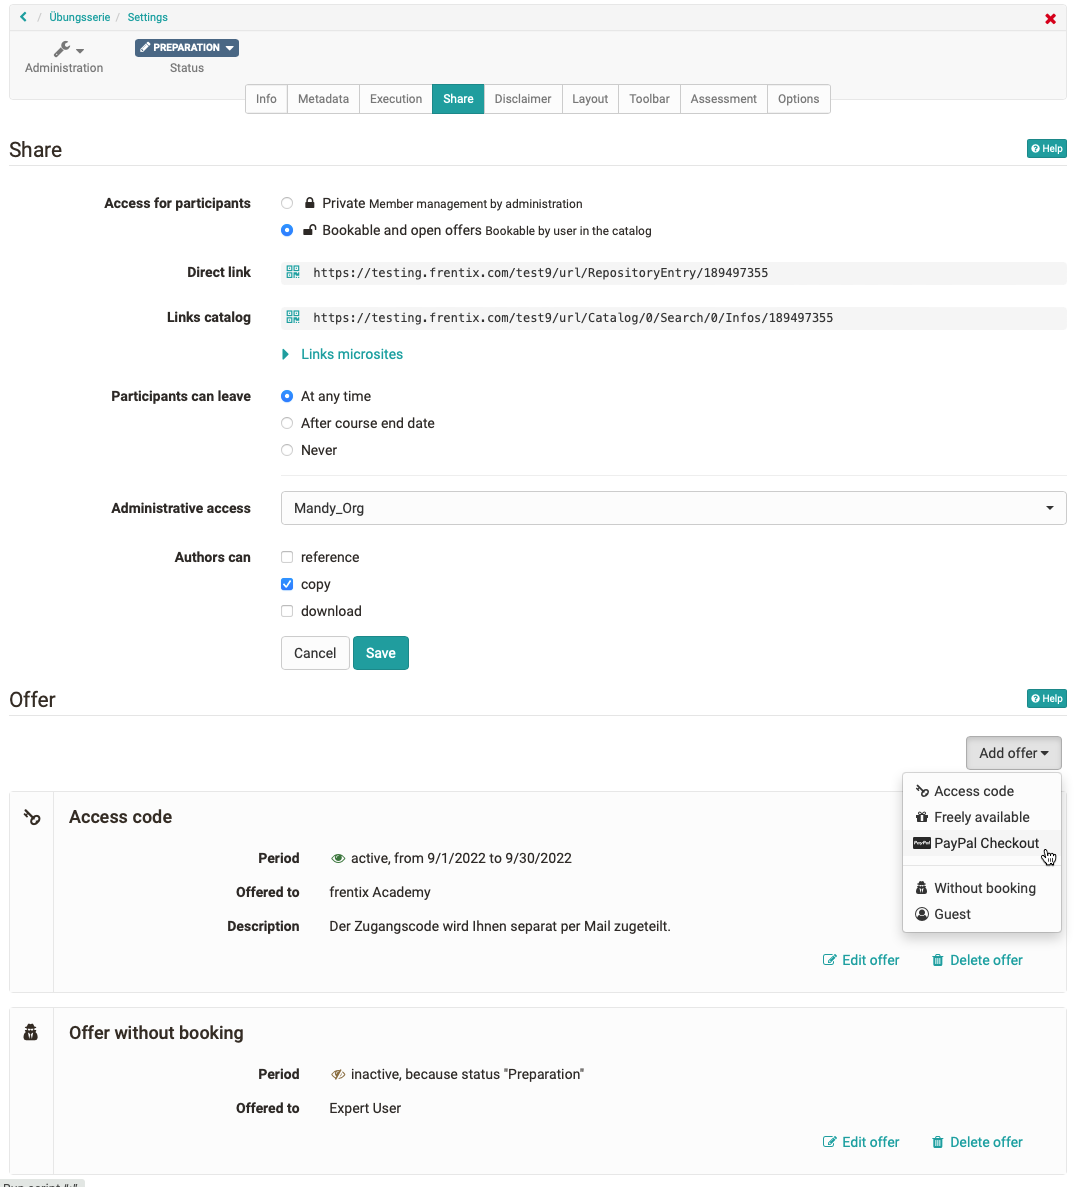
Task: Open Help for the Share section
Action: click(1046, 148)
